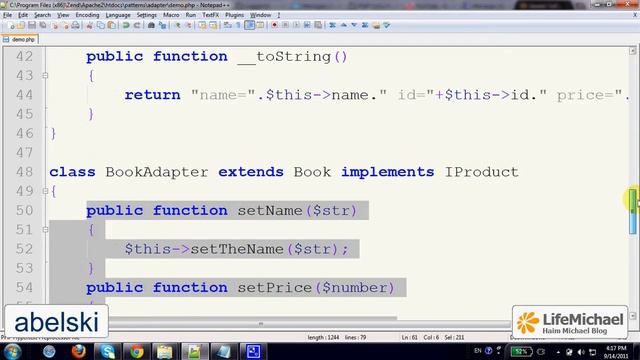Click the Save All toolbar icon

(x=42, y=25)
